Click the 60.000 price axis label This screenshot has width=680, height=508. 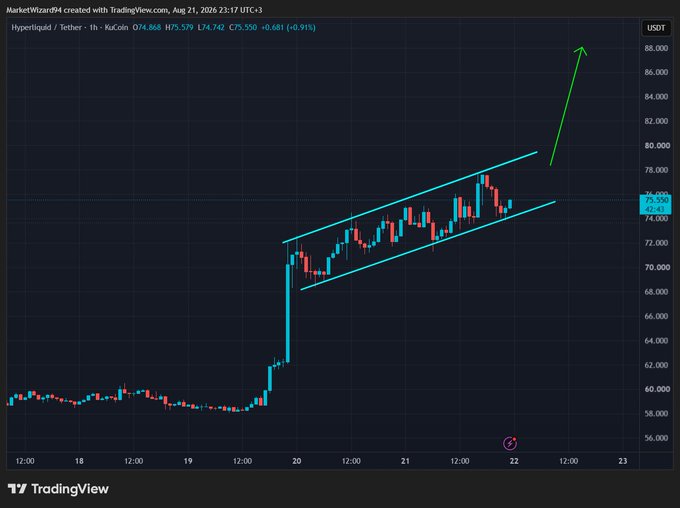(657, 389)
